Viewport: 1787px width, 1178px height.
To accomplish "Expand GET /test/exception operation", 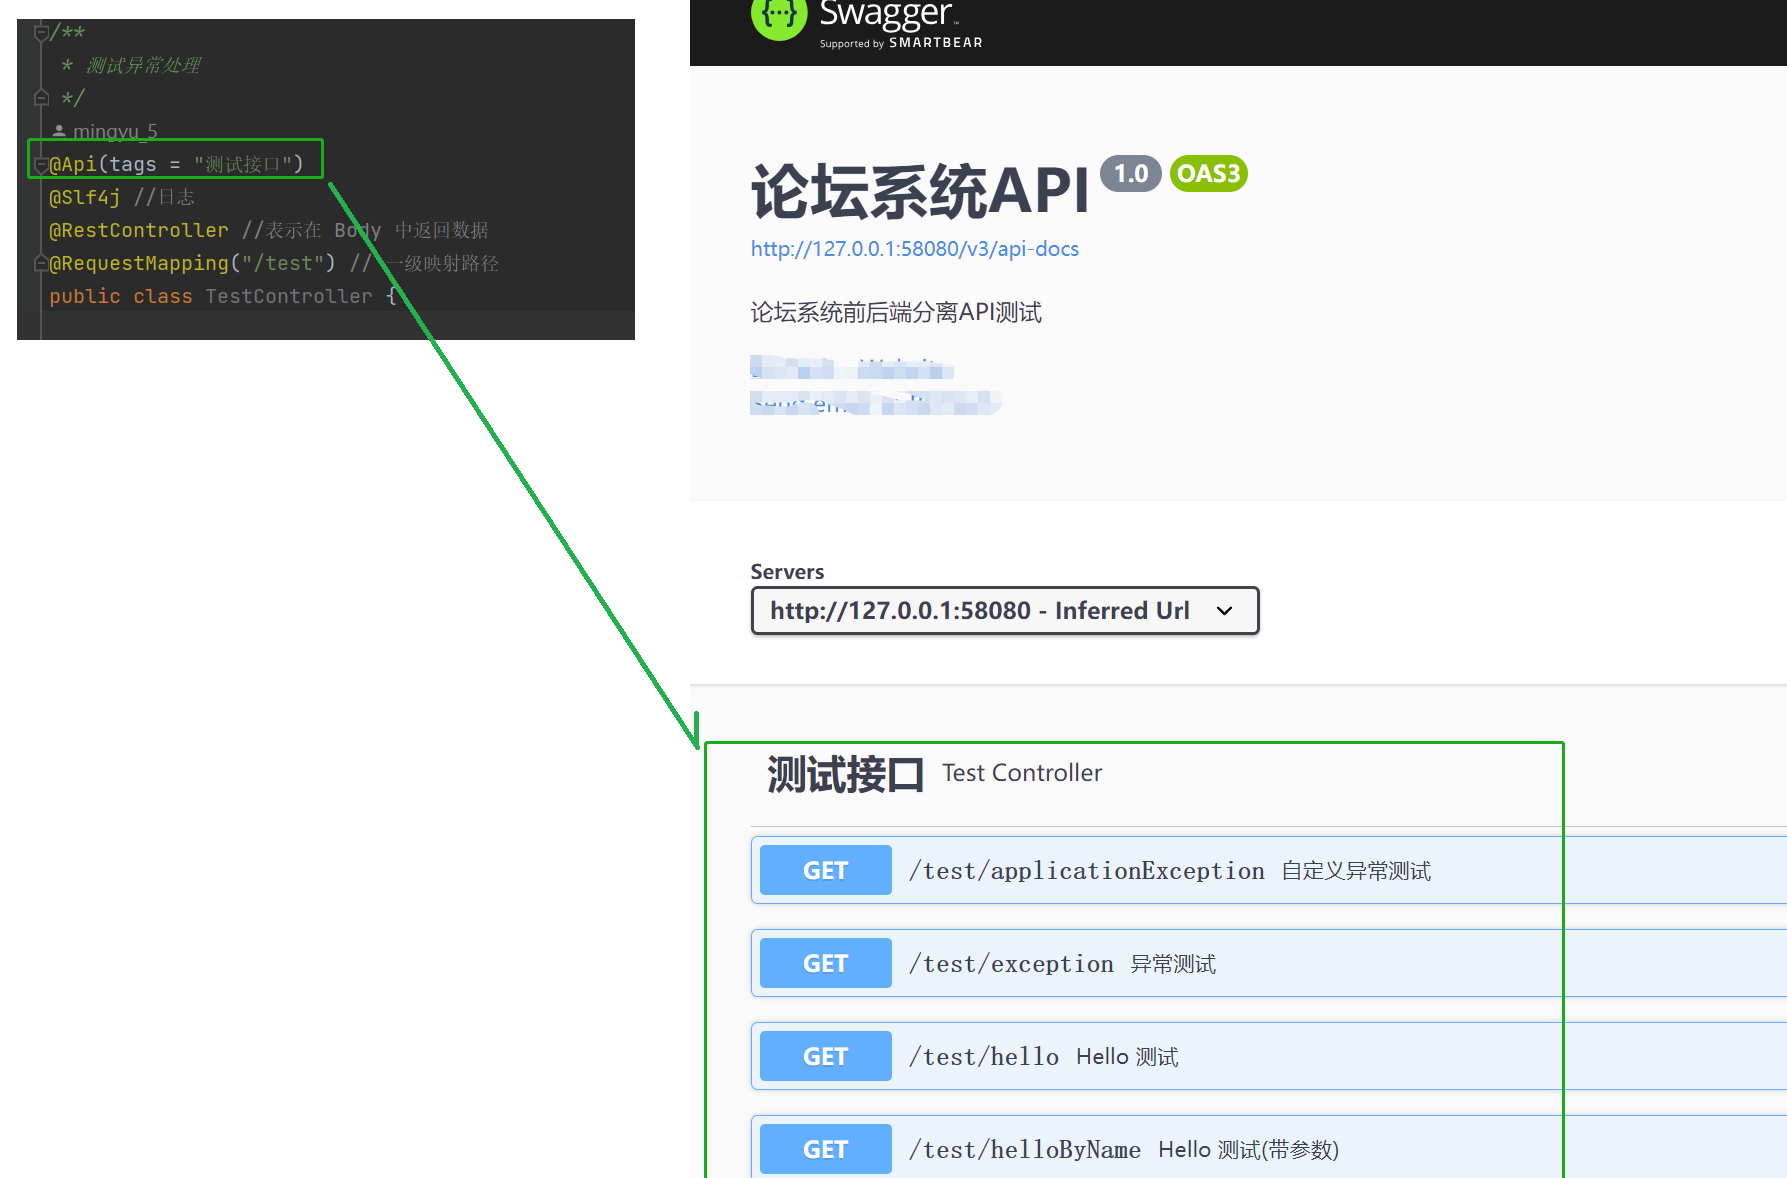I will click(1268, 963).
